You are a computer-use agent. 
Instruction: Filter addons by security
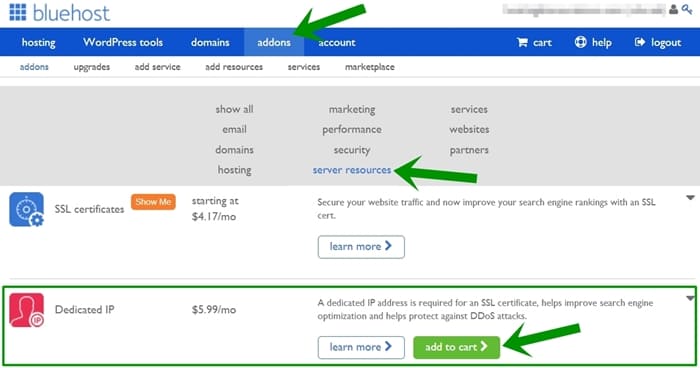(x=352, y=150)
